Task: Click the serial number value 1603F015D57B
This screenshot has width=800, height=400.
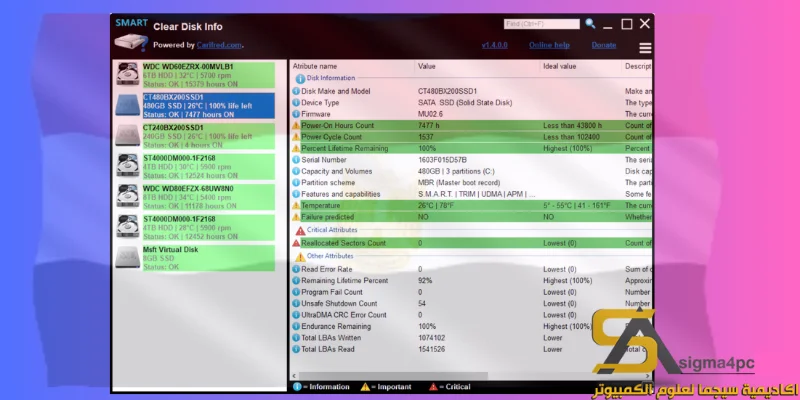Action: (442, 160)
